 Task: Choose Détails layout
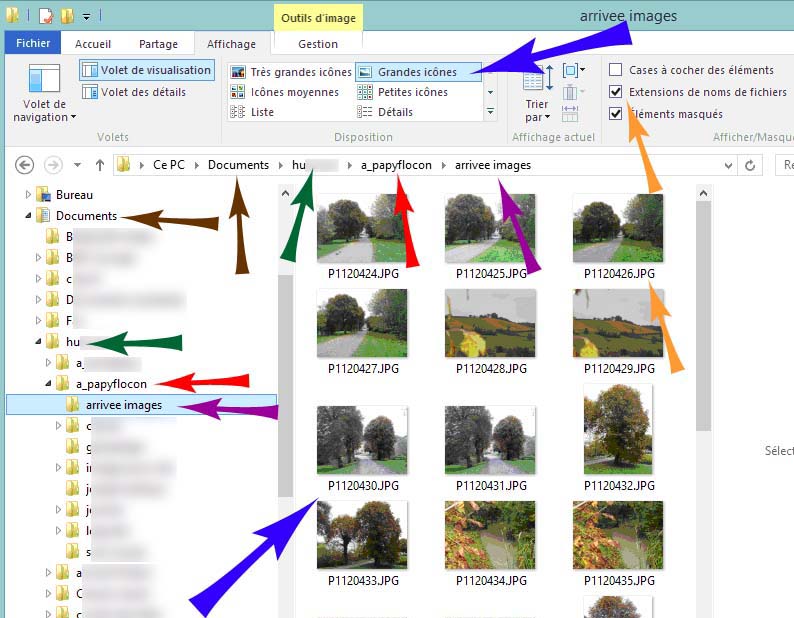click(385, 112)
